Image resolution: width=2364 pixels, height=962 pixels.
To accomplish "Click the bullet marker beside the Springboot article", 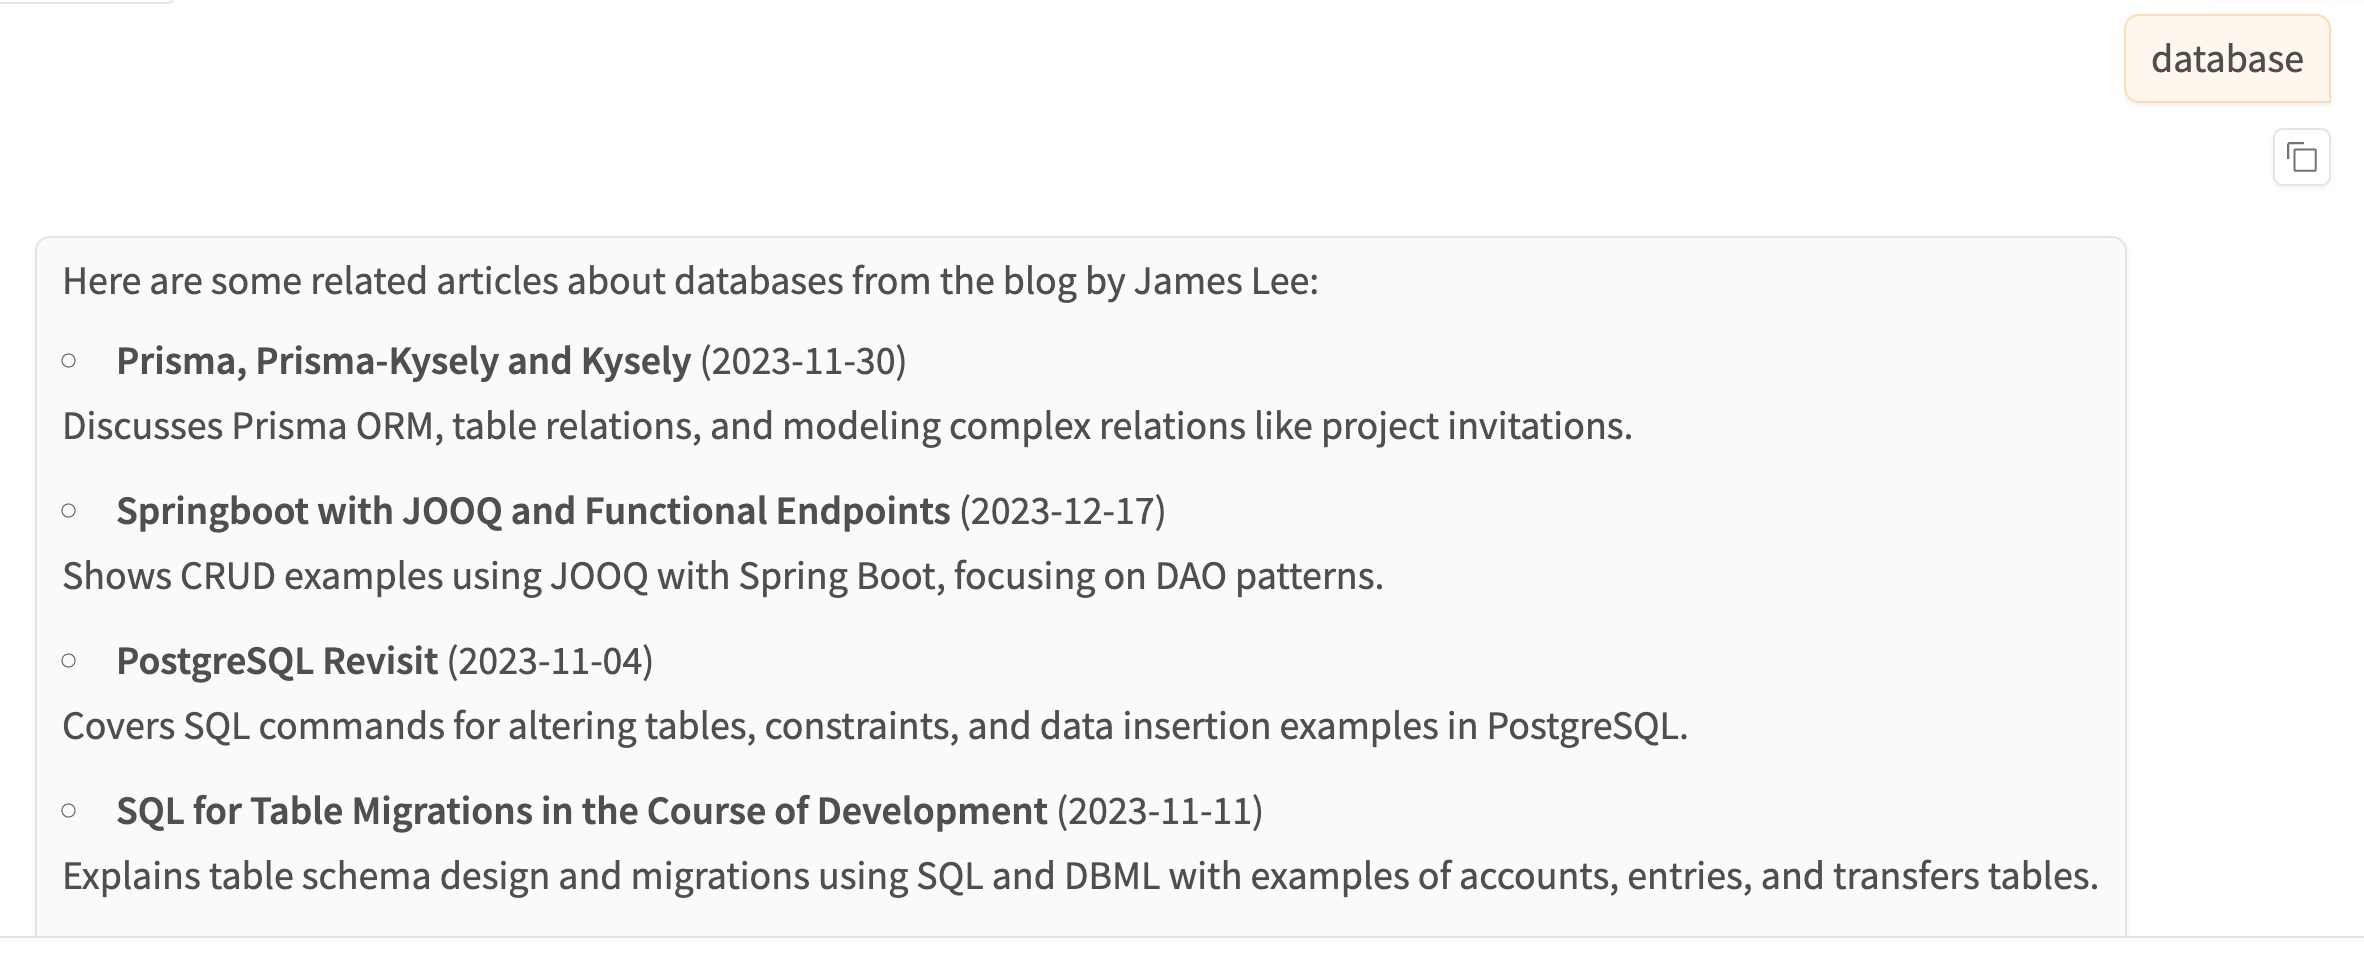I will pos(69,511).
